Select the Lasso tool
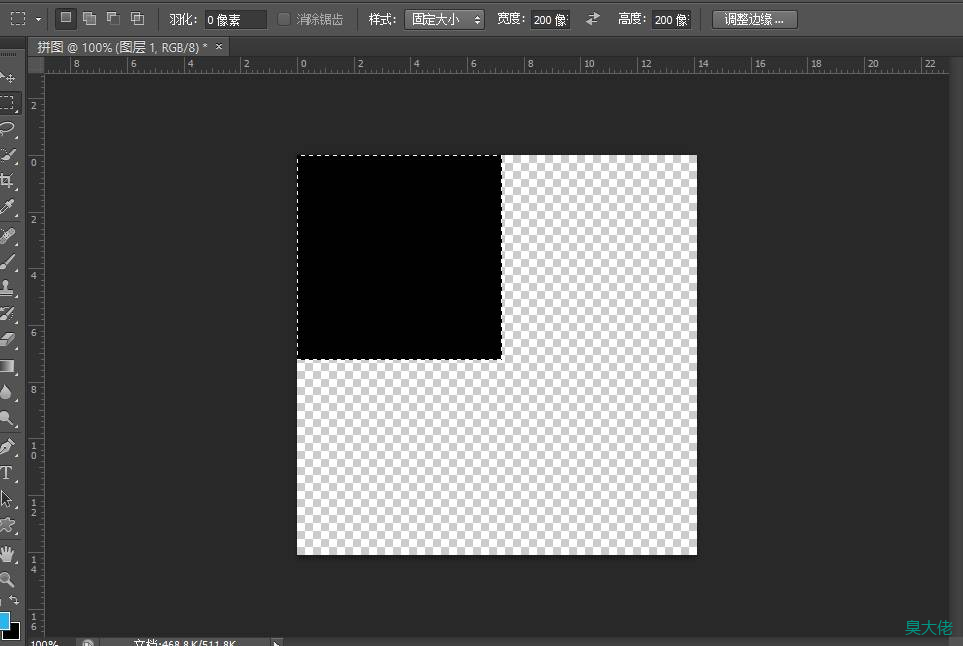Image resolution: width=963 pixels, height=646 pixels. pos(8,129)
